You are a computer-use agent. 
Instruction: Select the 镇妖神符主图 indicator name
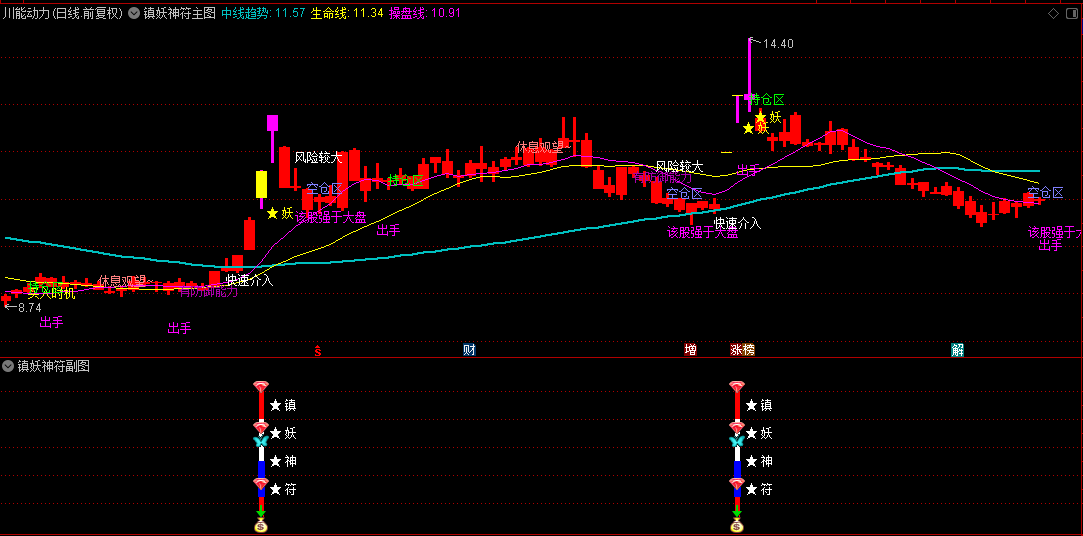click(180, 13)
